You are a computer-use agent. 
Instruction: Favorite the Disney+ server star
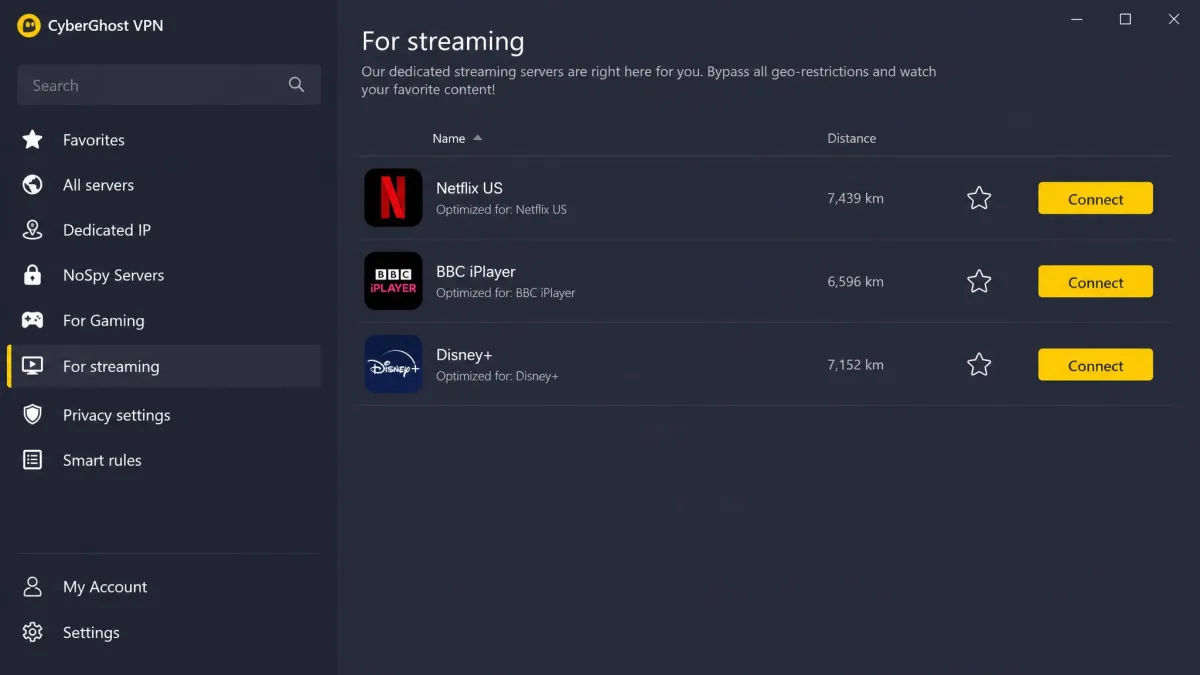coord(979,364)
